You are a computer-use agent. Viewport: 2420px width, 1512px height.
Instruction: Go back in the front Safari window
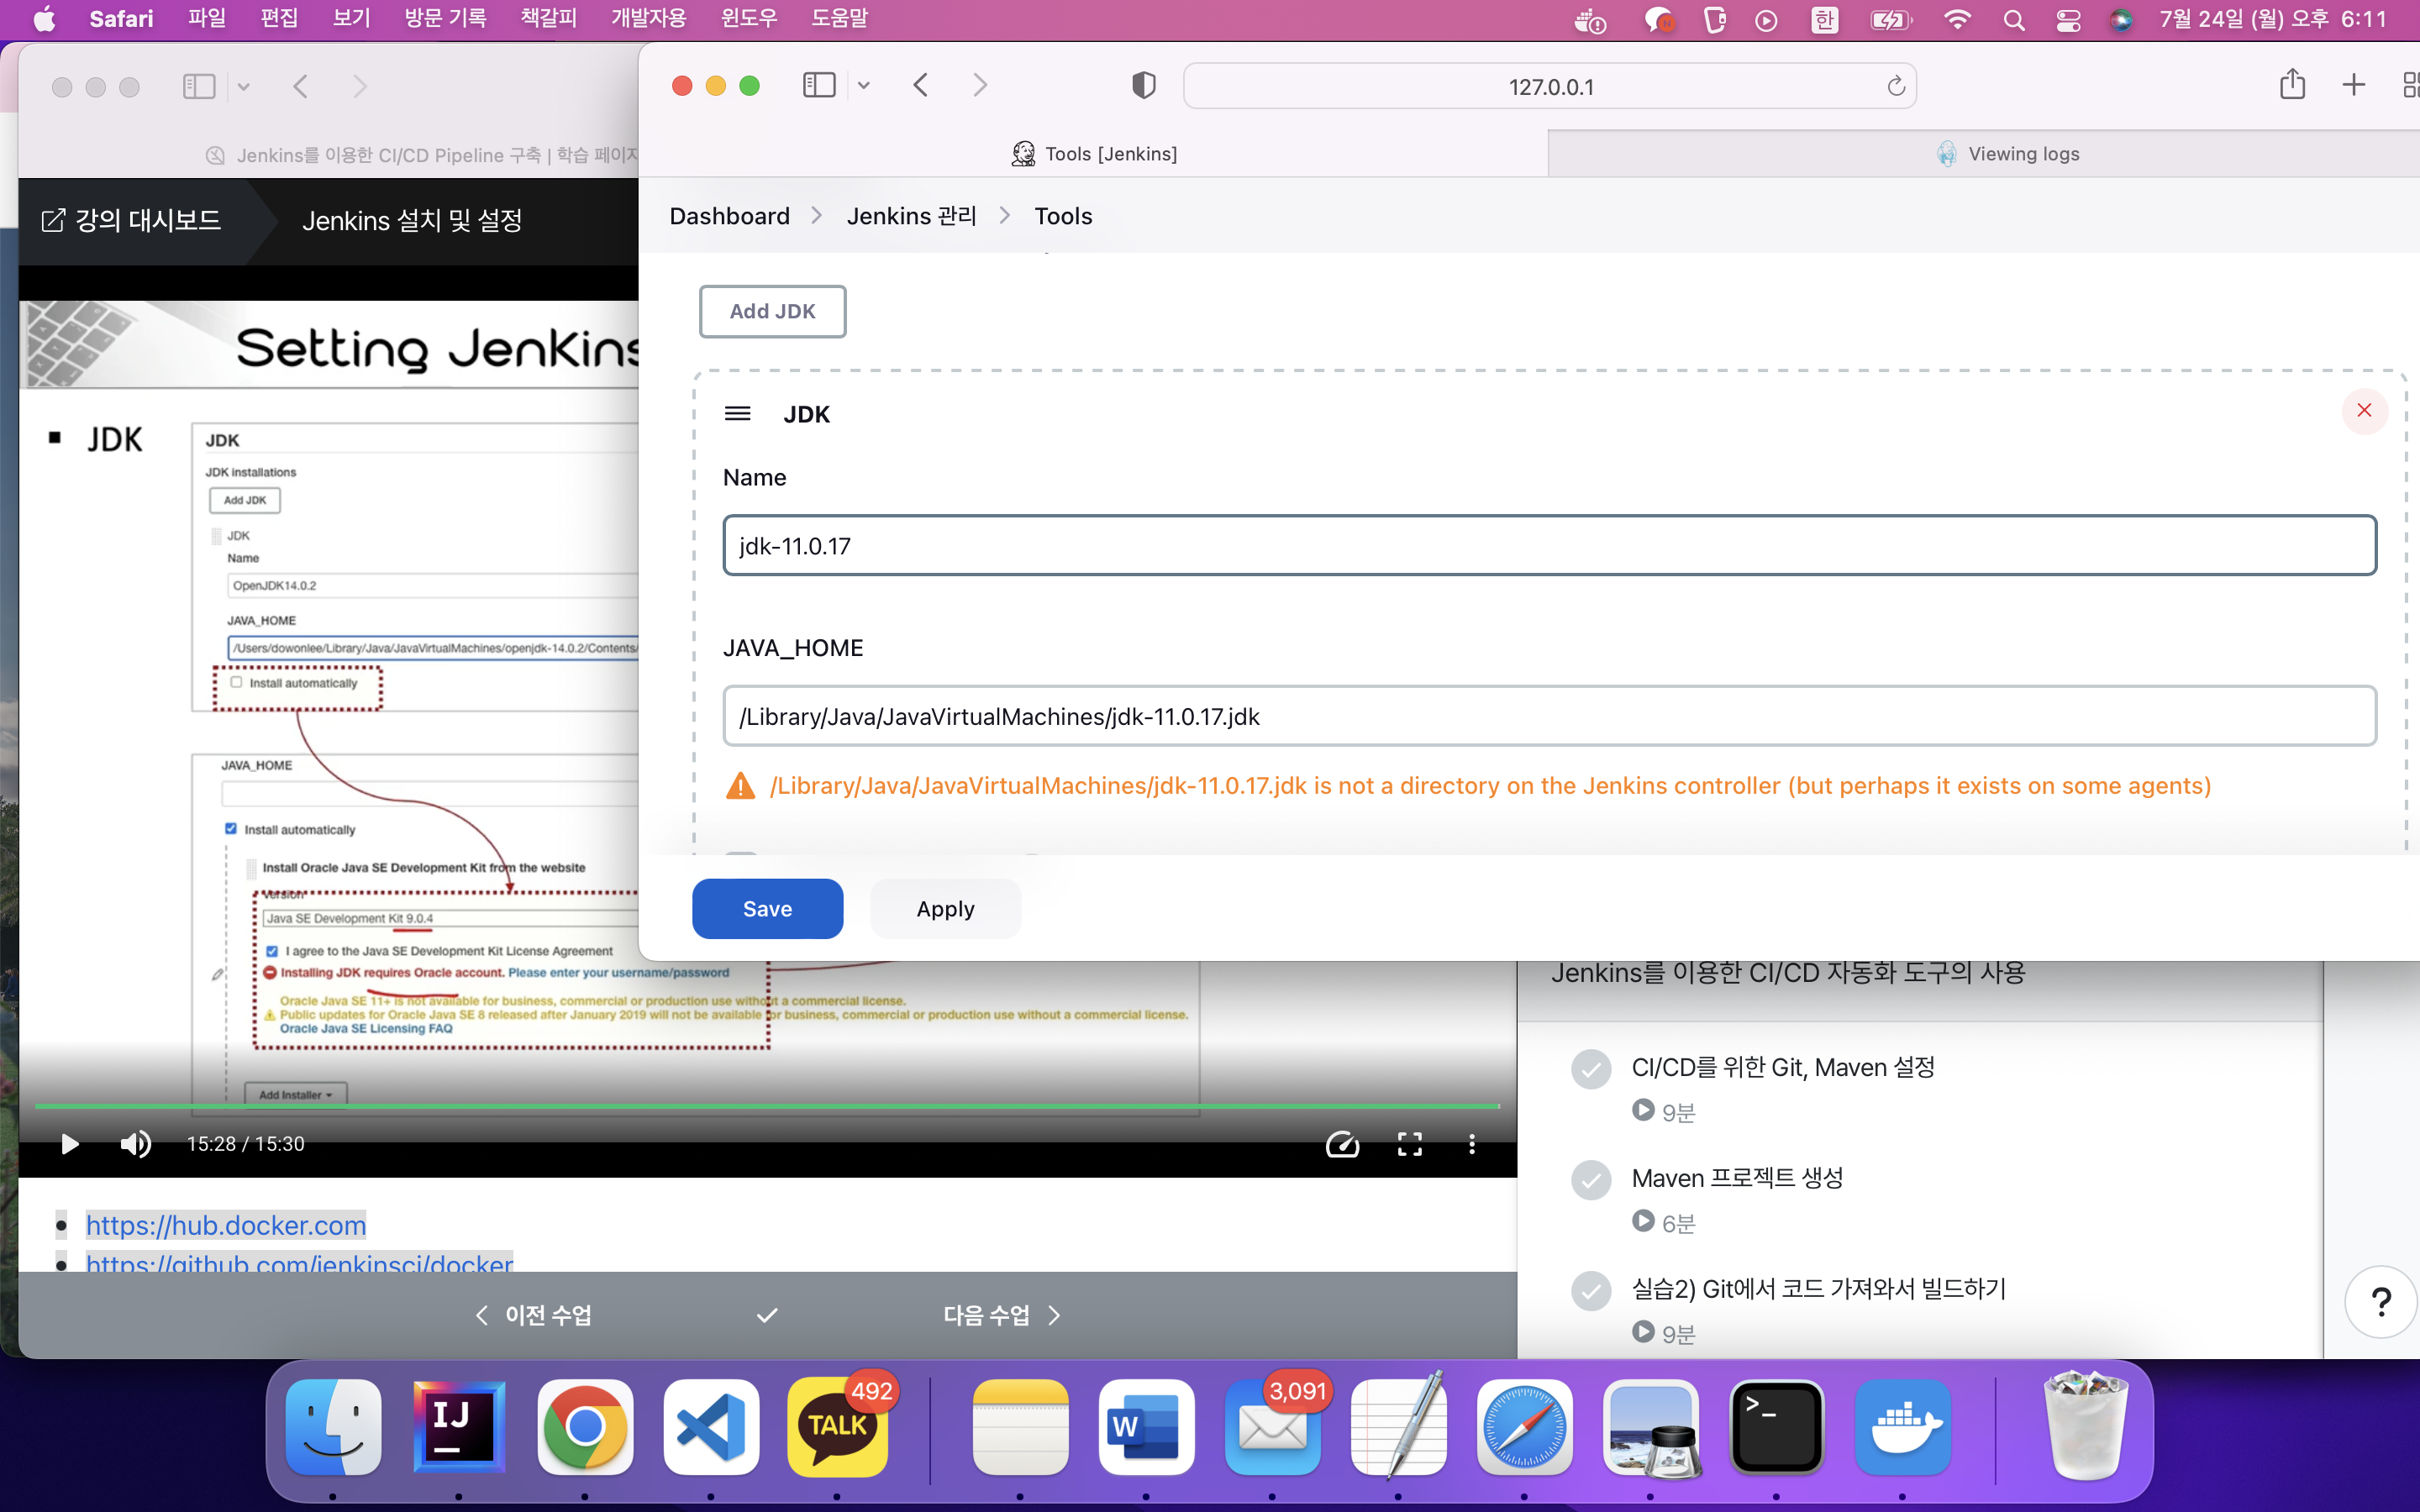coord(921,86)
